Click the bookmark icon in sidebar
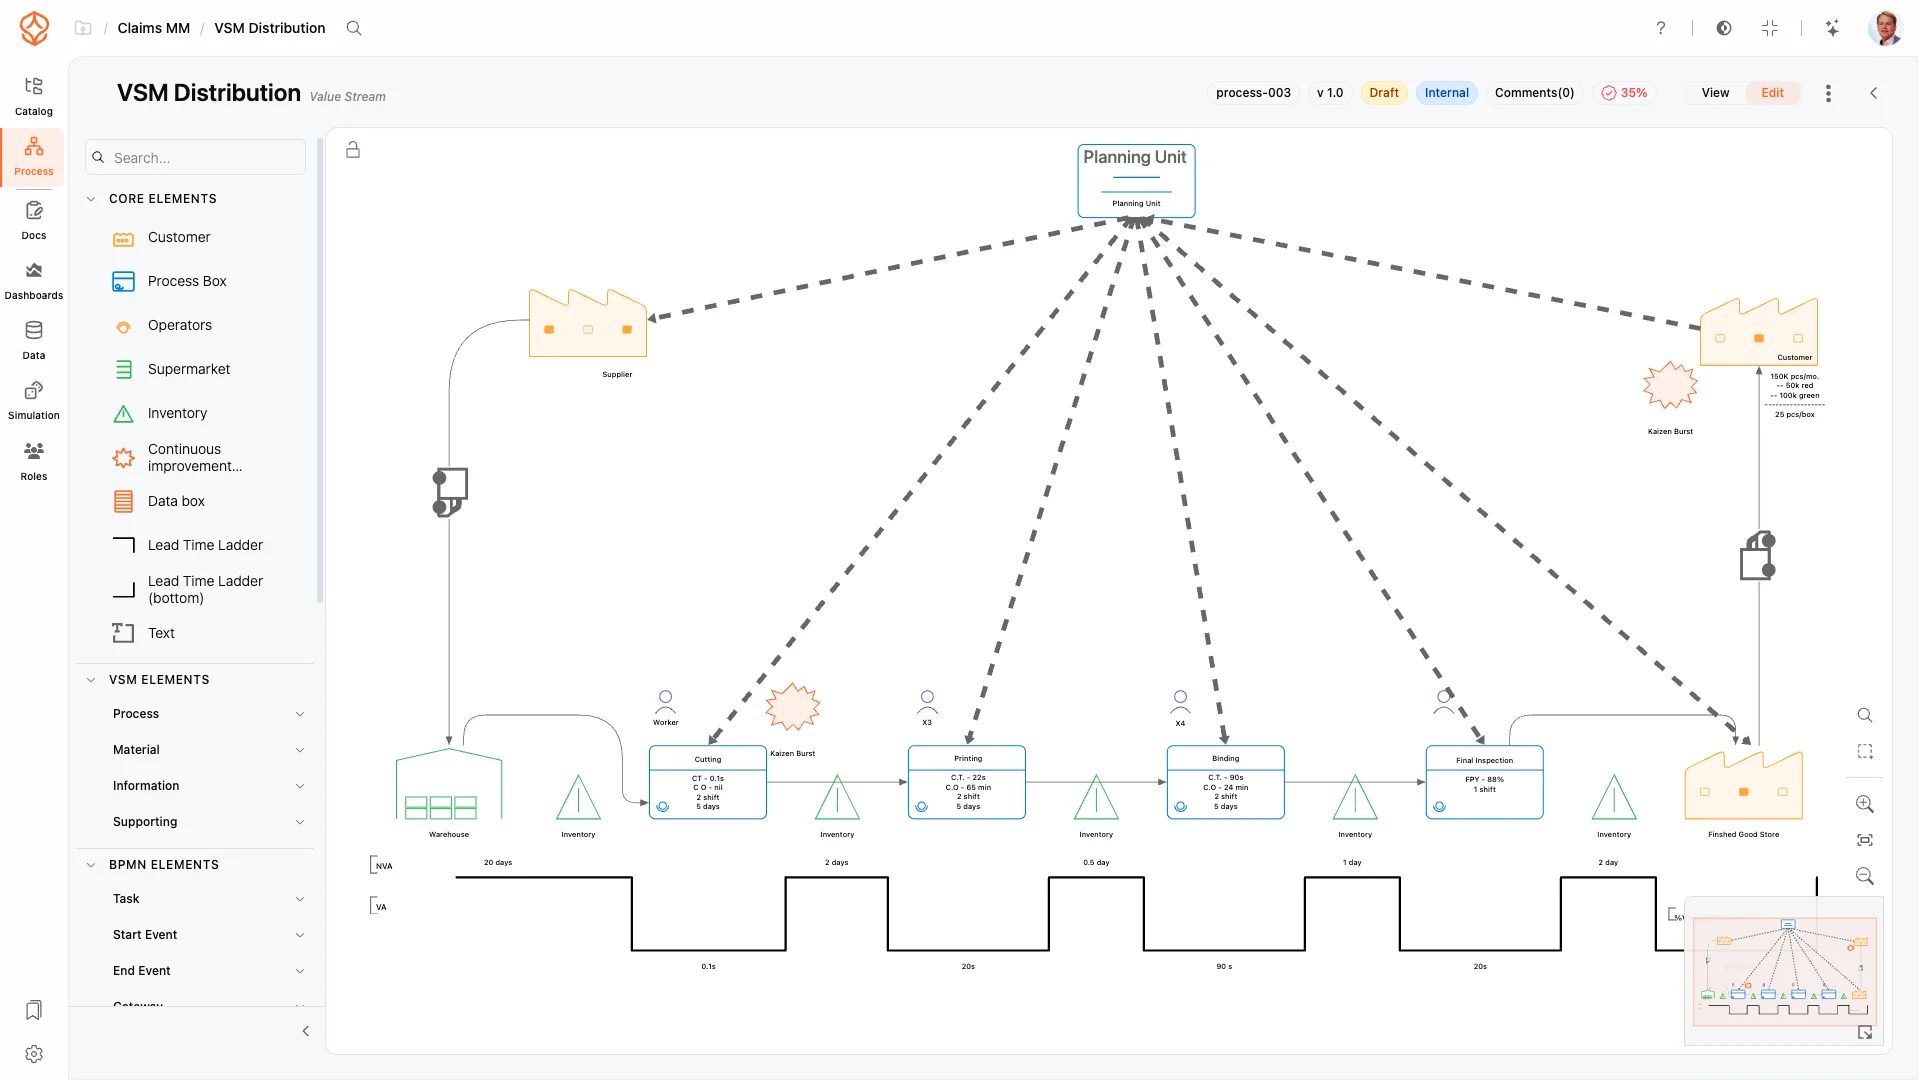Screen dimensions: 1920x1080 pyautogui.click(x=34, y=1010)
